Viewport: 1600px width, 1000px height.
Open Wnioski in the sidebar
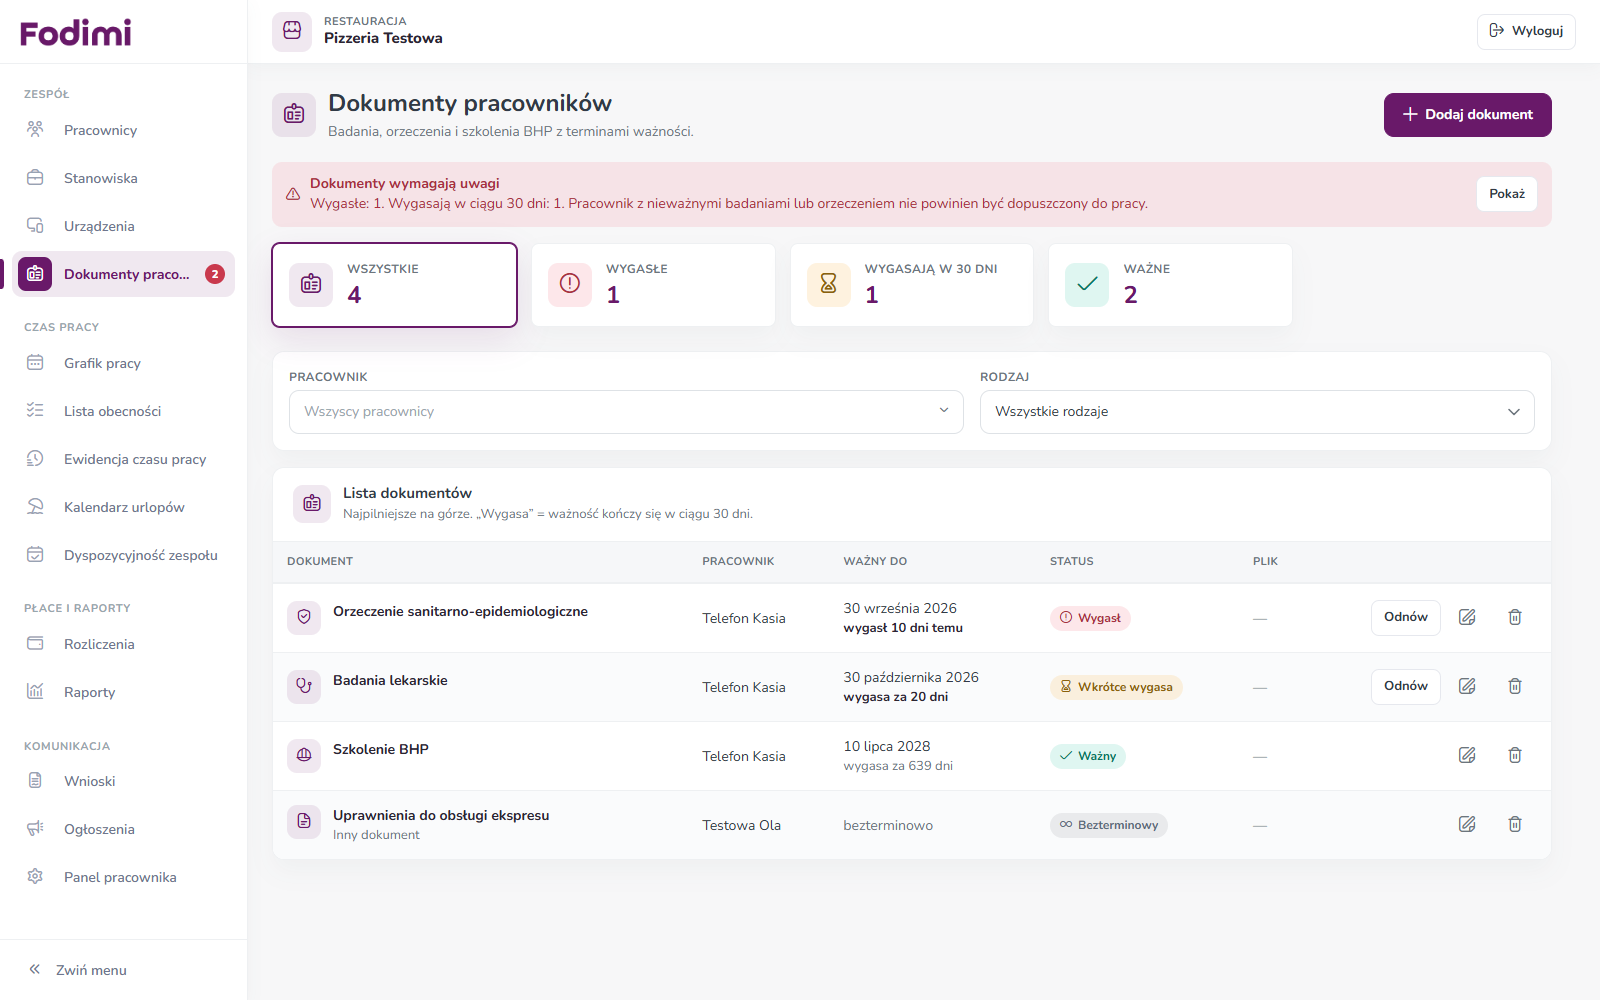click(x=124, y=781)
